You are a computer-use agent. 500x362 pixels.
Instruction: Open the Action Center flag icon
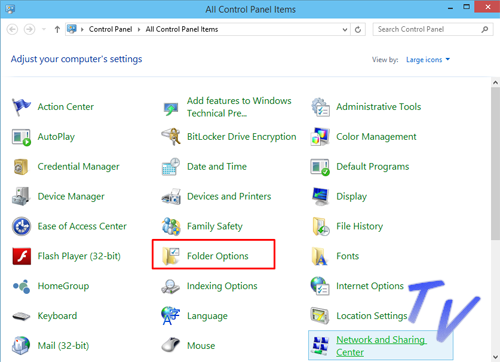[21, 107]
